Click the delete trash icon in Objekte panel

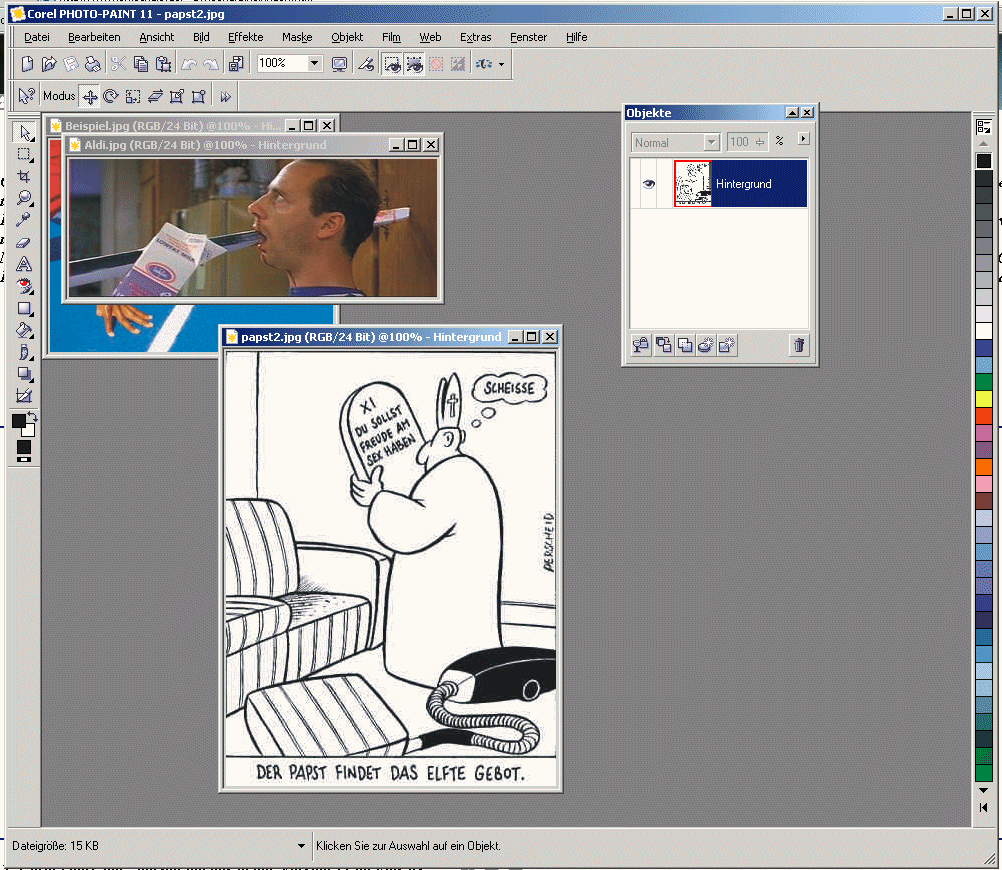(x=799, y=345)
